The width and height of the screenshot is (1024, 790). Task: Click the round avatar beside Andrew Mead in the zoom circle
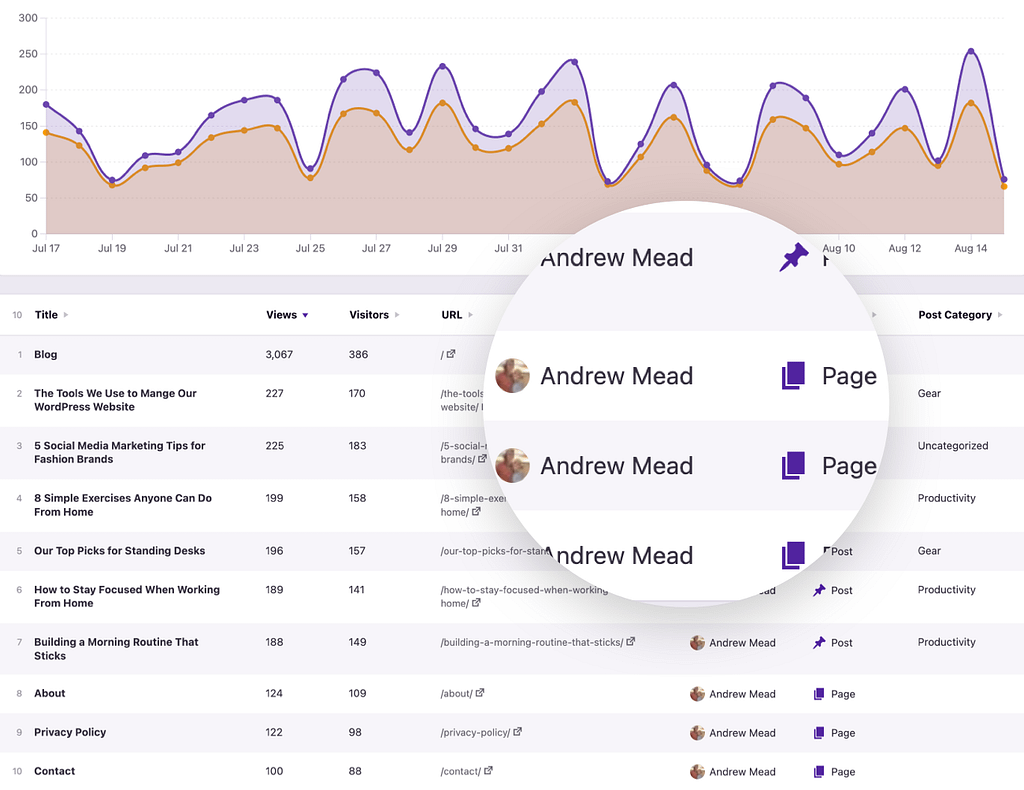click(512, 375)
